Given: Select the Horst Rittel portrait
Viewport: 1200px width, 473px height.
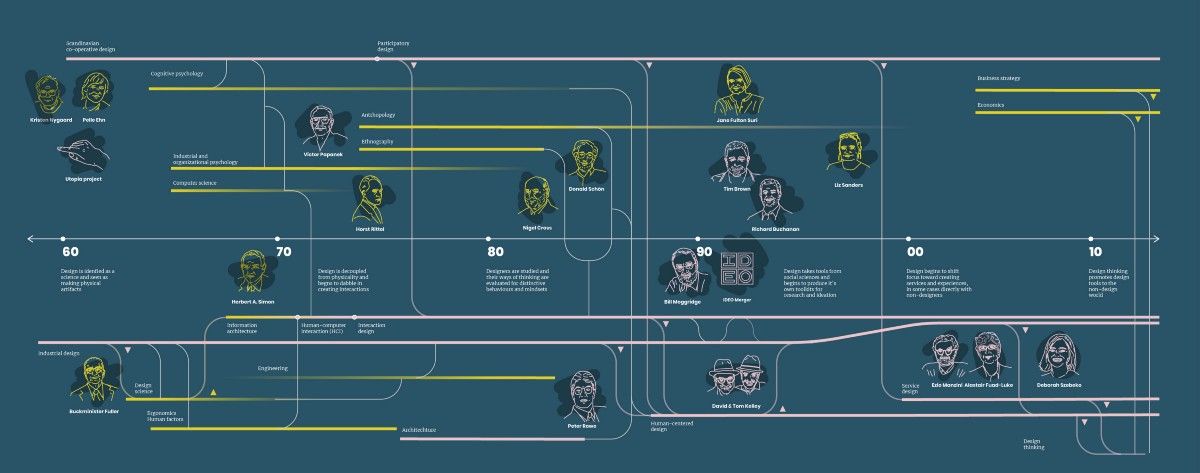Looking at the screenshot, I should 371,201.
